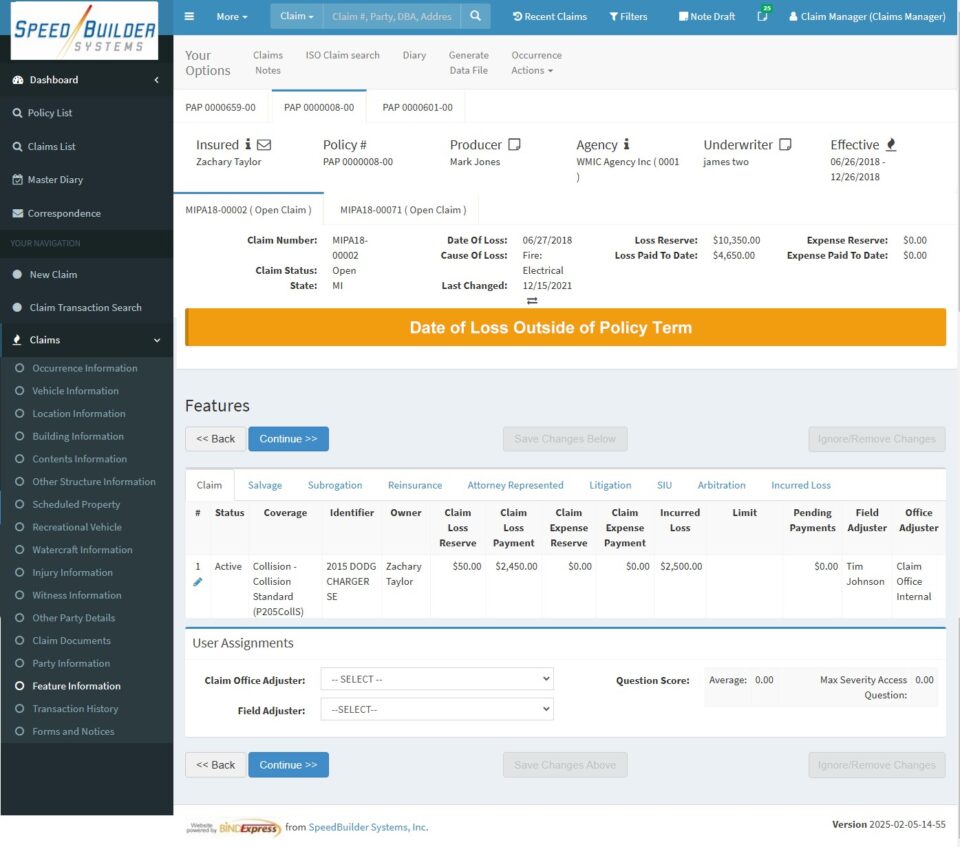Open Party Information page

point(71,663)
